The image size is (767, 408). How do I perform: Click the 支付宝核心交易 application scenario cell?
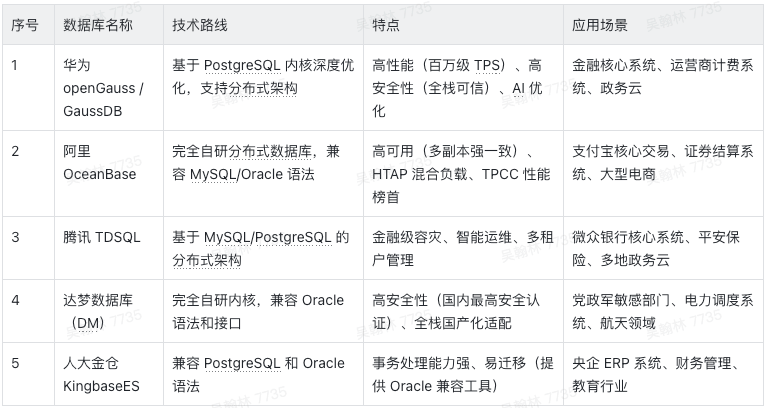pyautogui.click(x=663, y=163)
